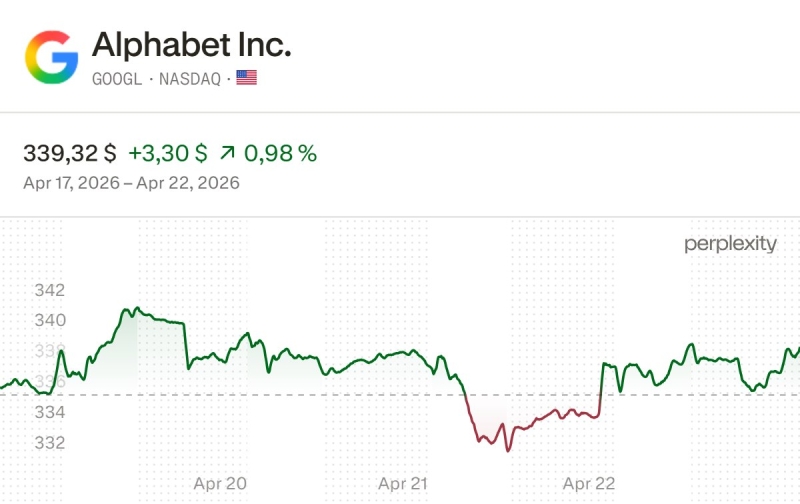Click the 342 price axis label
The width and height of the screenshot is (800, 504).
pos(49,291)
